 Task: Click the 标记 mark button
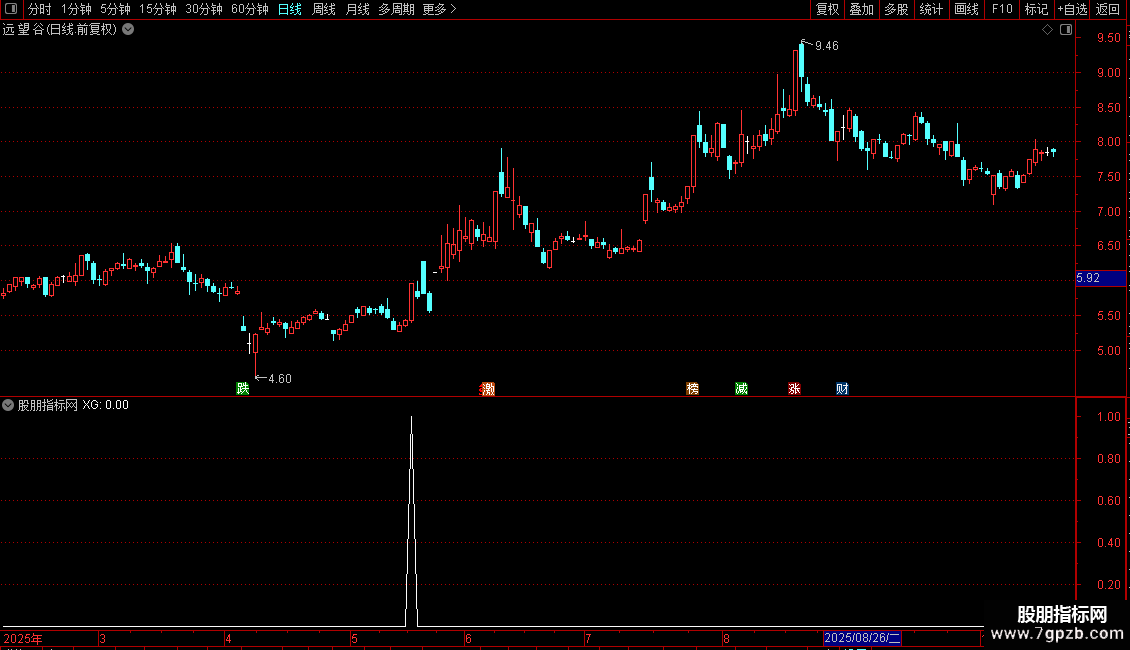(x=1036, y=9)
